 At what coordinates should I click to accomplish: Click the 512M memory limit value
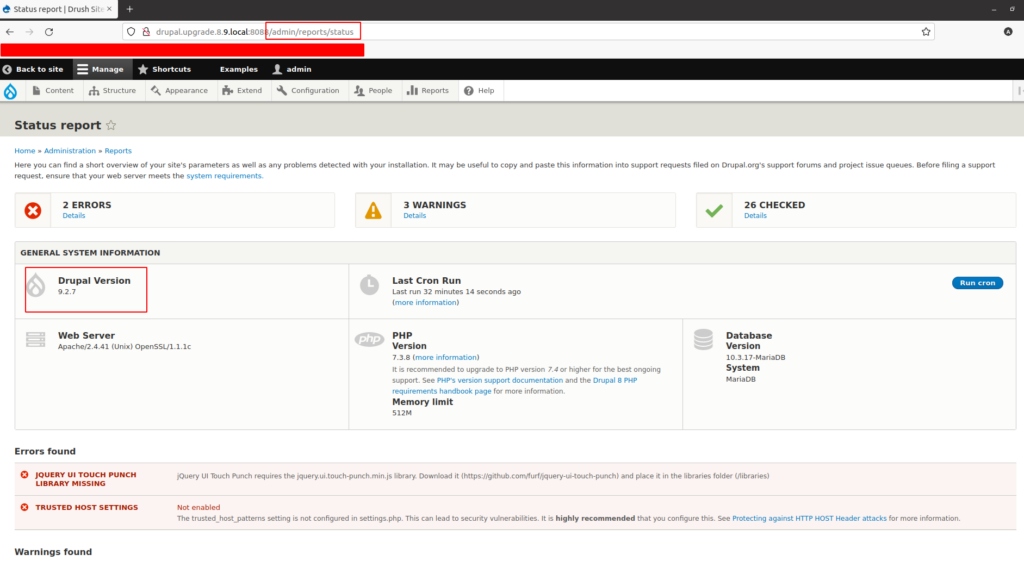click(x=402, y=413)
